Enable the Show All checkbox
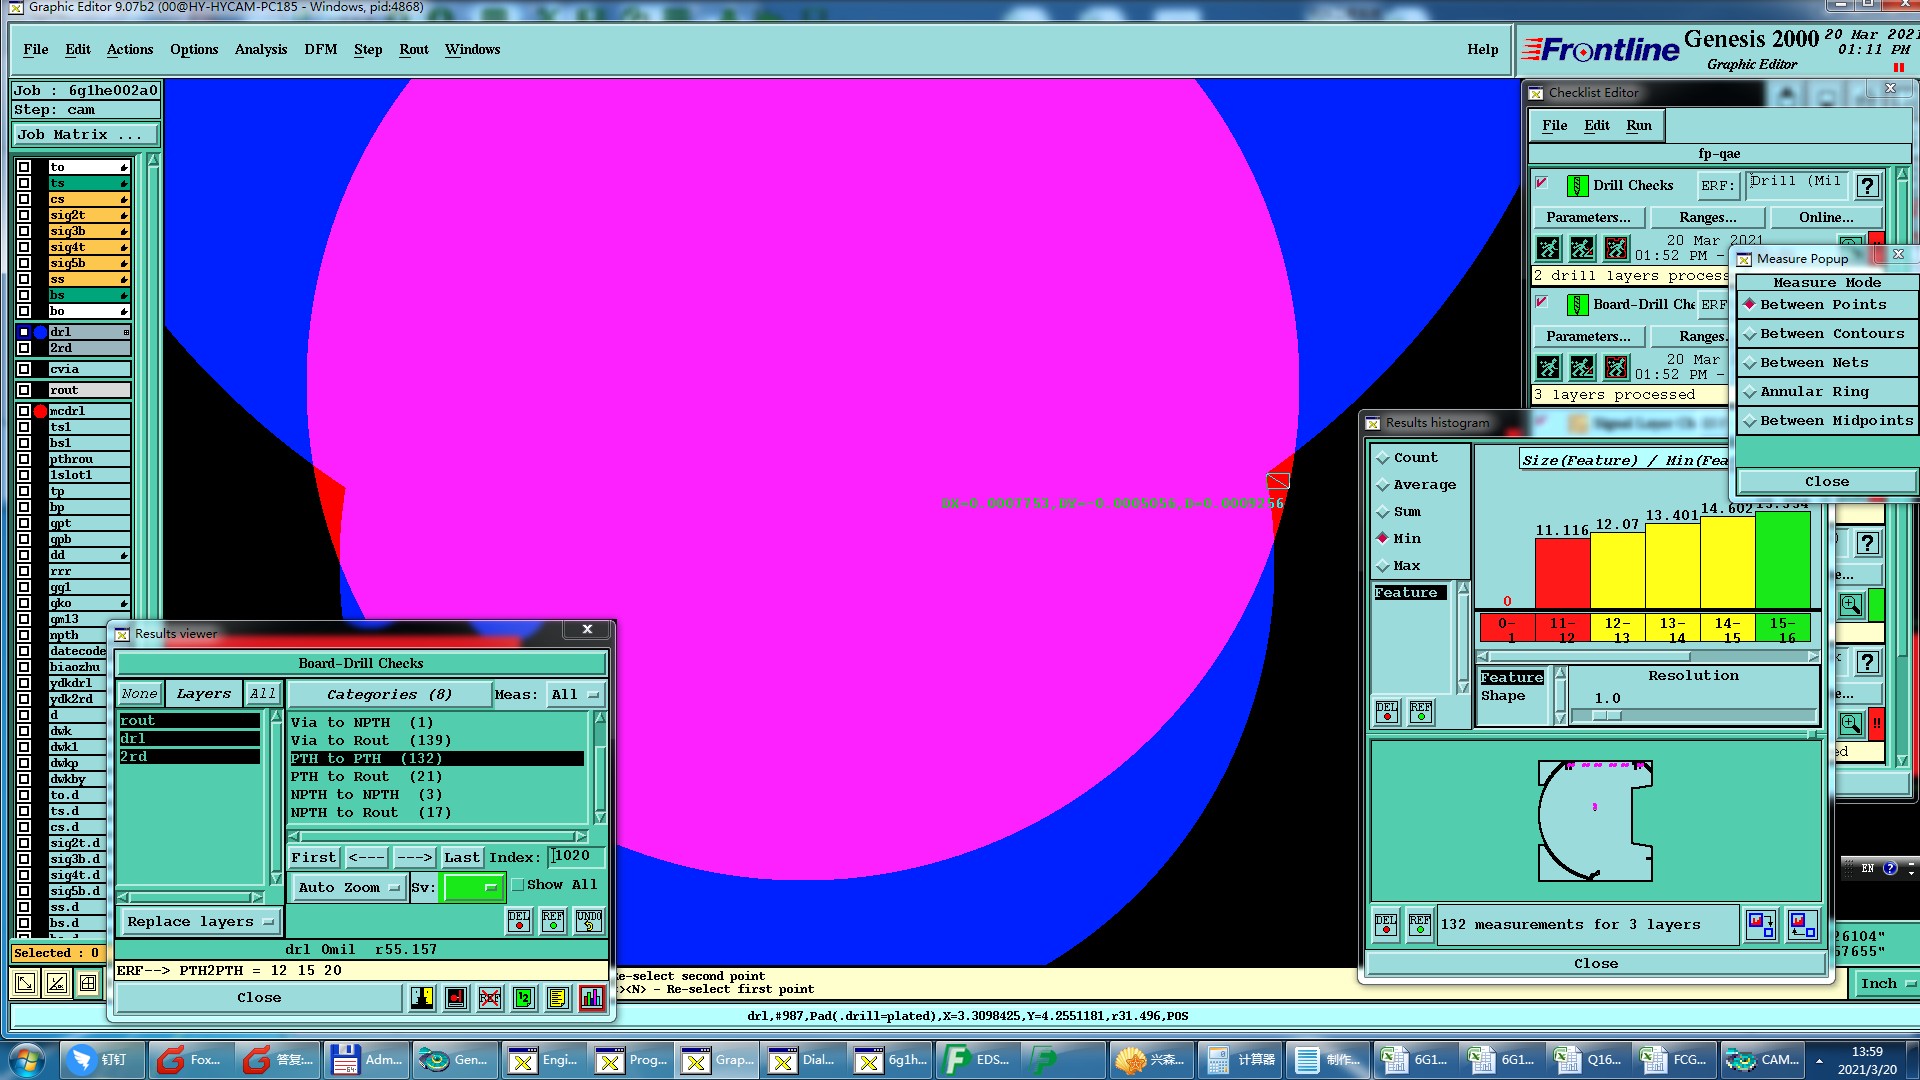Image resolution: width=1920 pixels, height=1080 pixels. click(518, 885)
